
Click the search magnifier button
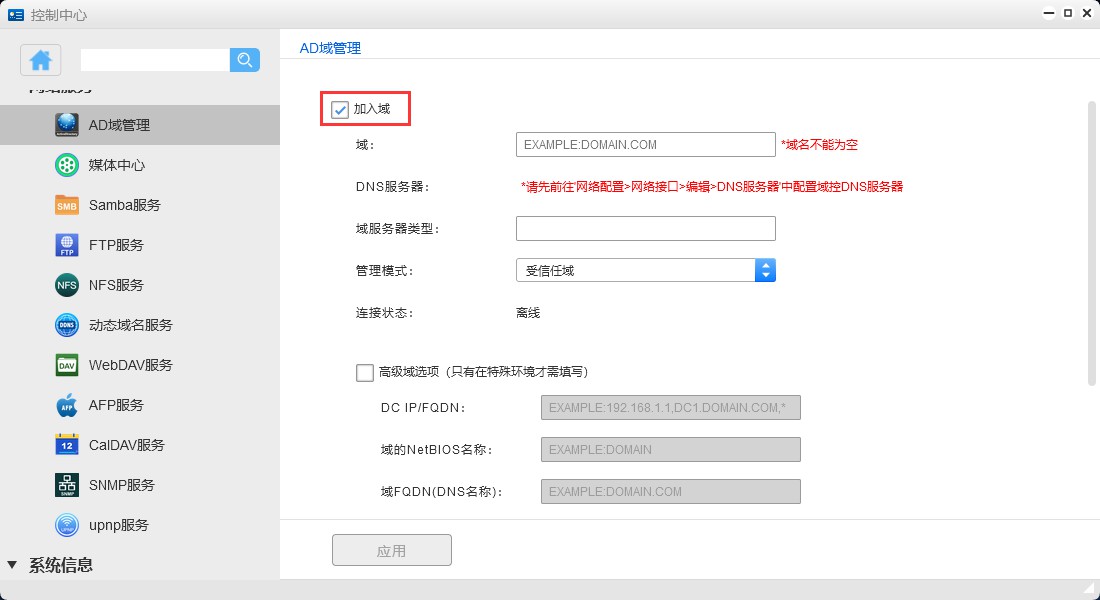click(x=245, y=60)
